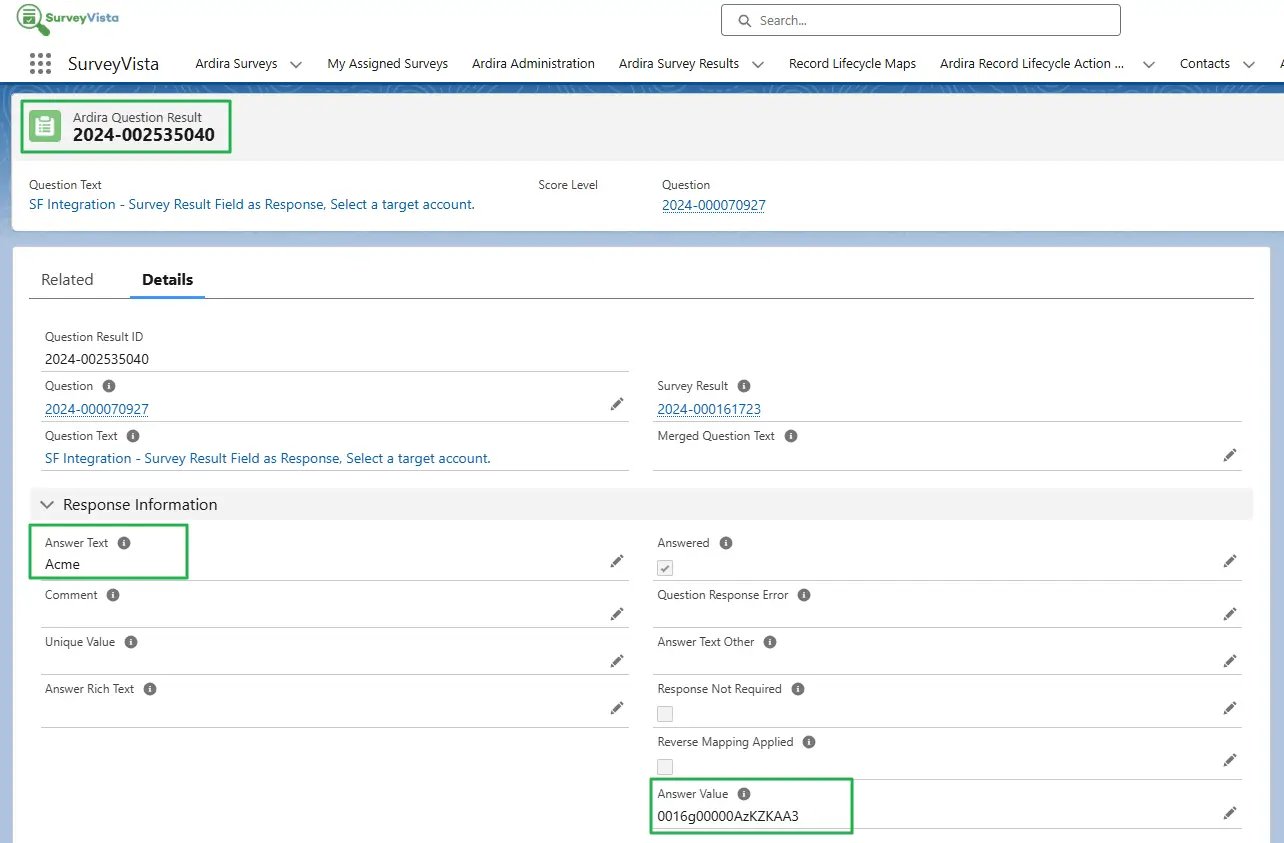Edit Reverse Mapping Applied pencil icon
The image size is (1284, 843).
1230,760
